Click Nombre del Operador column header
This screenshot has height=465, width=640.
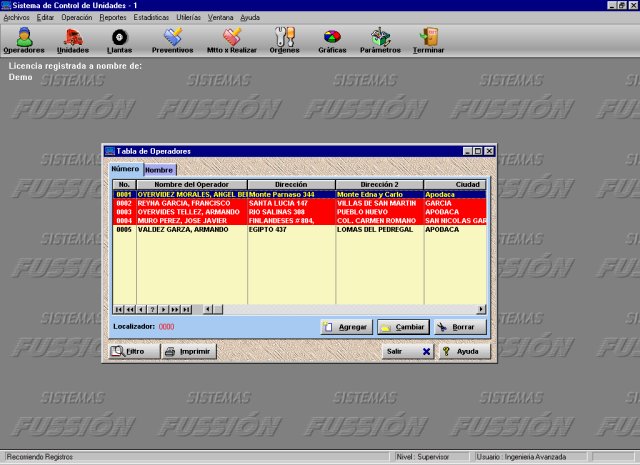pos(192,185)
